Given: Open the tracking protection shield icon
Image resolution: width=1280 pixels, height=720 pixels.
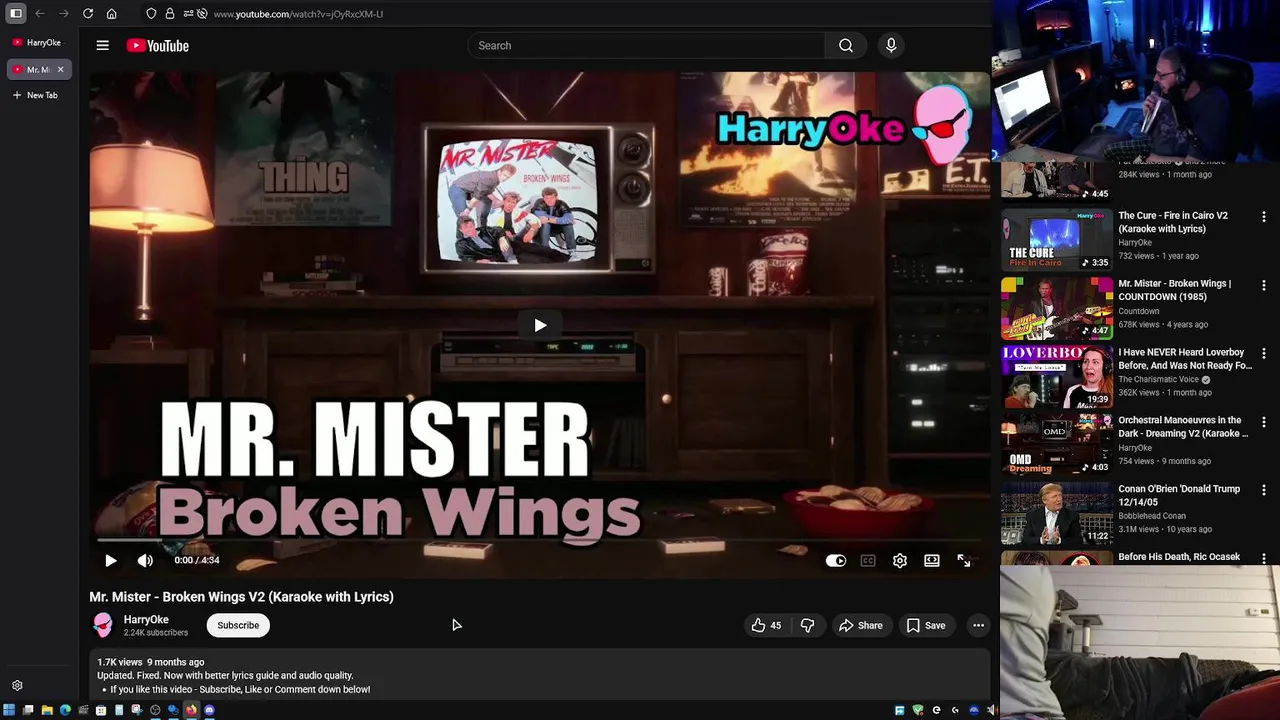Looking at the screenshot, I should click(151, 14).
